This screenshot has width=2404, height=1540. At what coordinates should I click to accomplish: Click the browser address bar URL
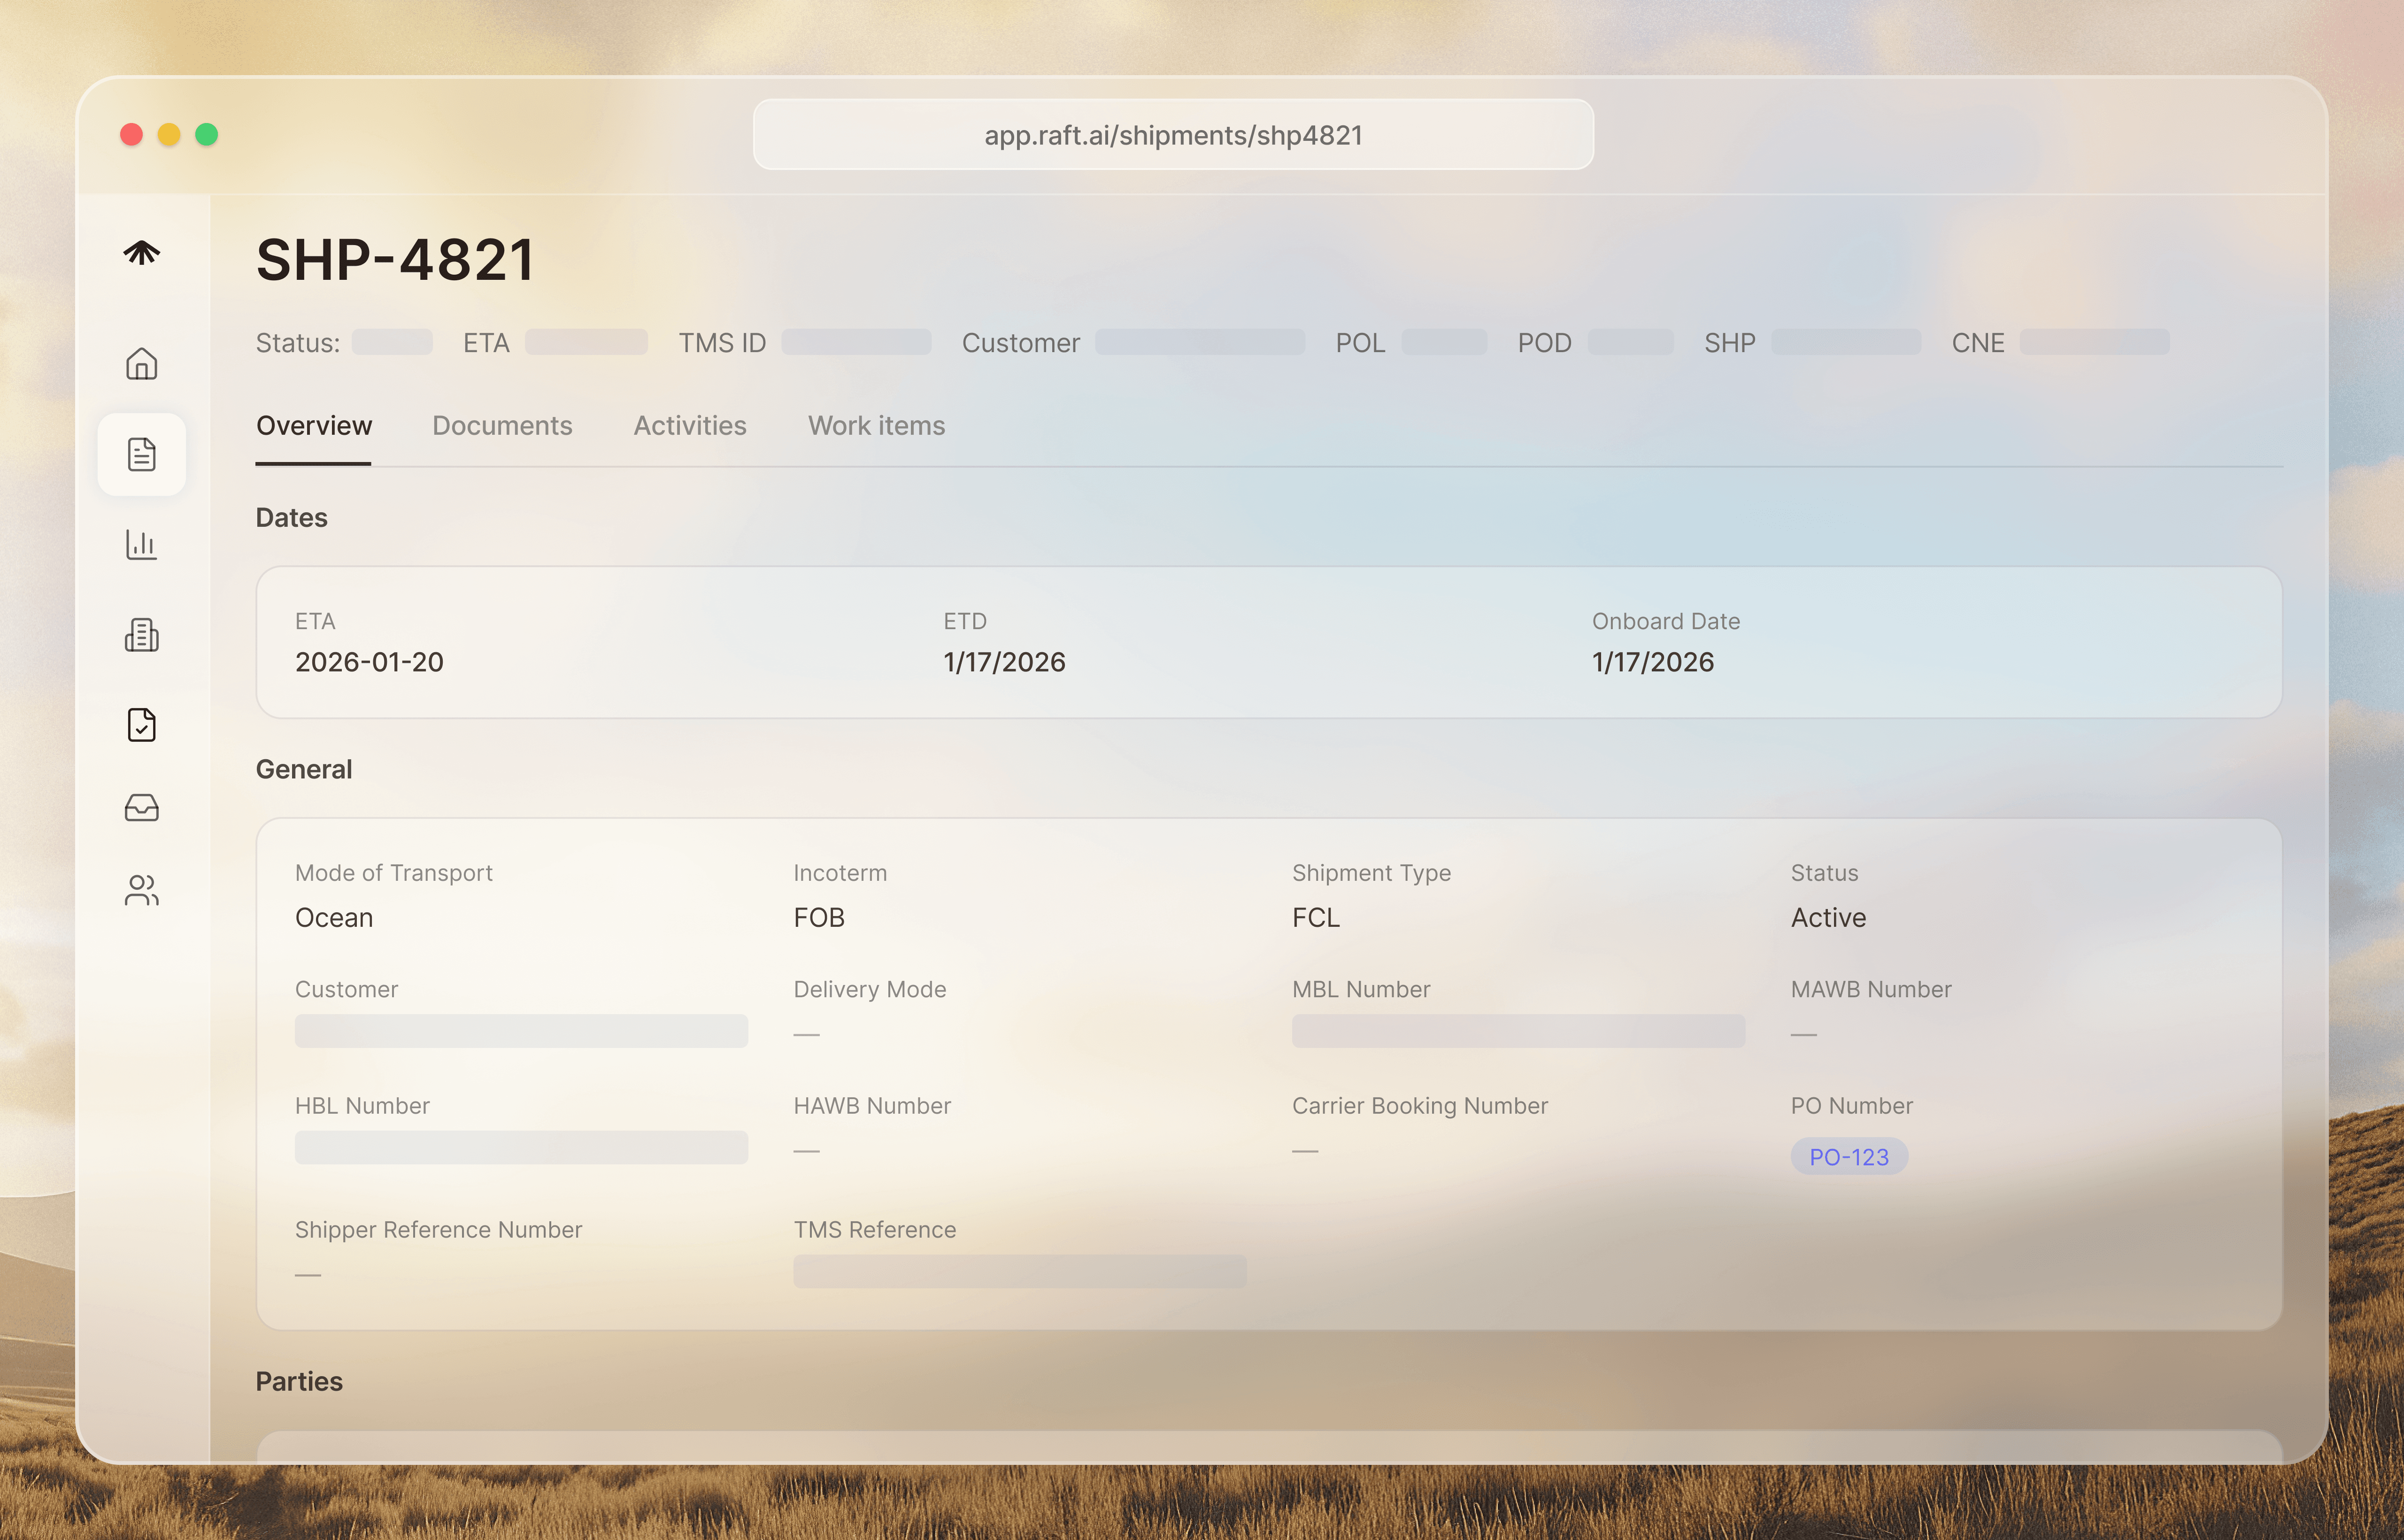point(1173,135)
